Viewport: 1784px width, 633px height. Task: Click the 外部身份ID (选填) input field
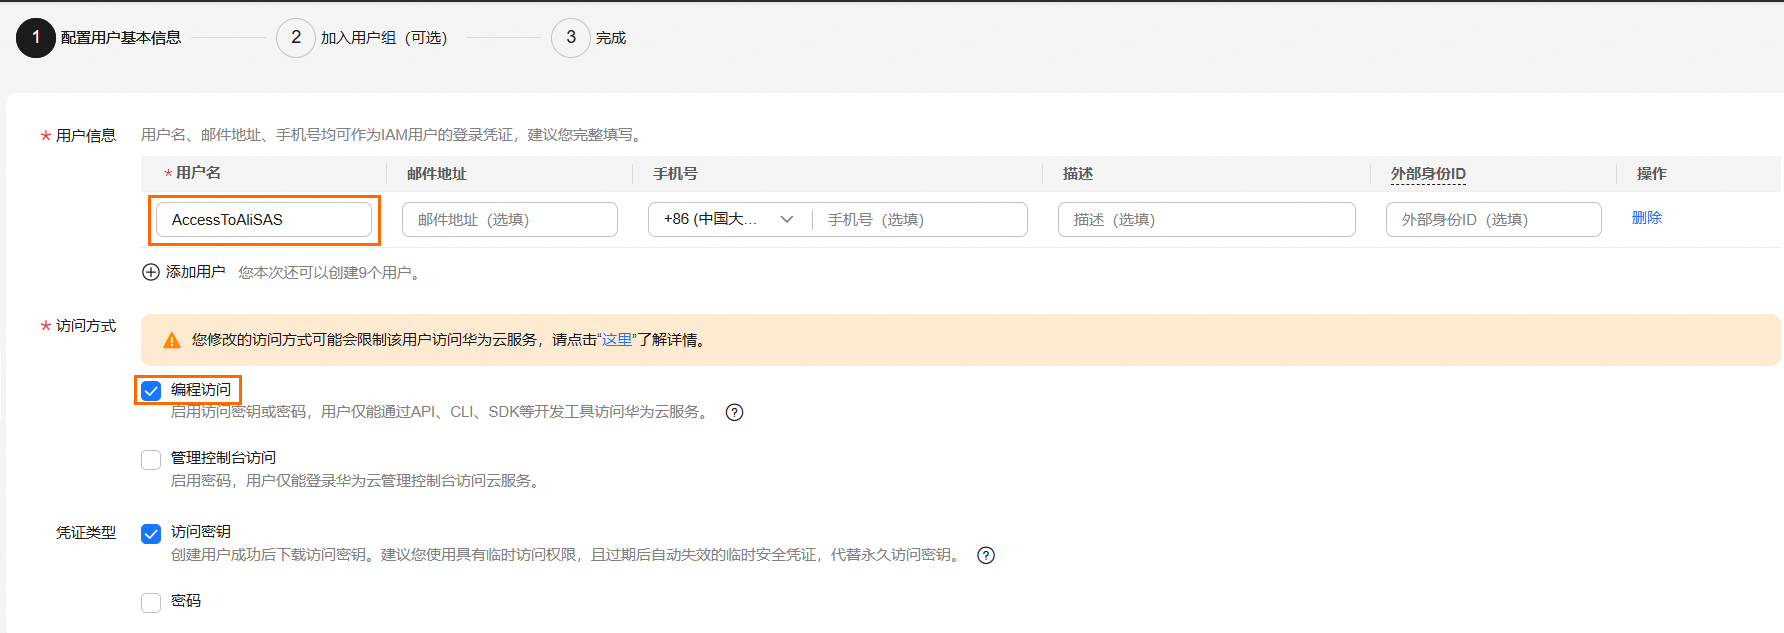coord(1494,220)
